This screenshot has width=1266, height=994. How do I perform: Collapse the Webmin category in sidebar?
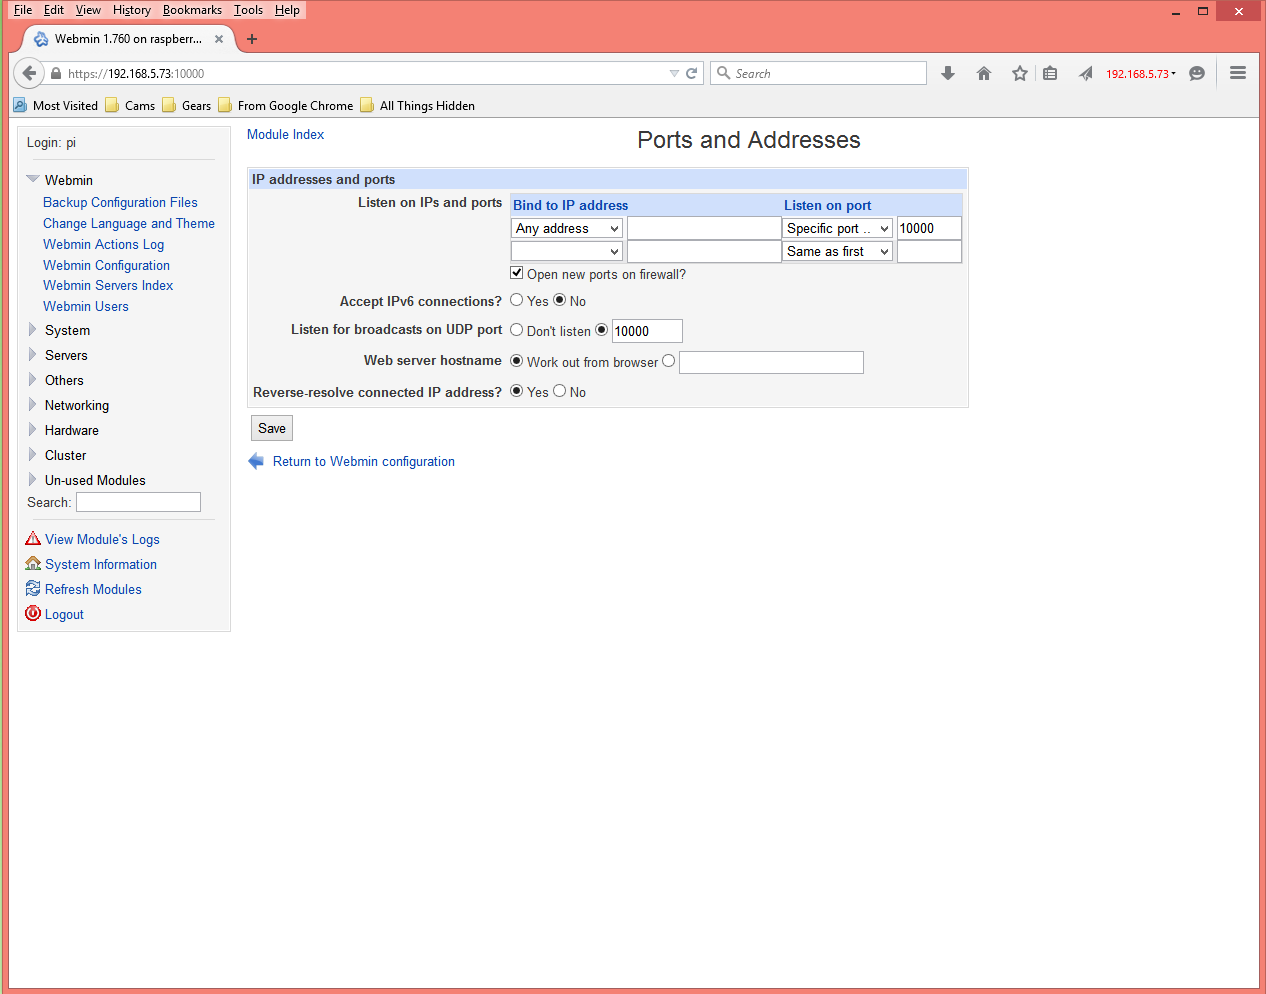click(33, 179)
